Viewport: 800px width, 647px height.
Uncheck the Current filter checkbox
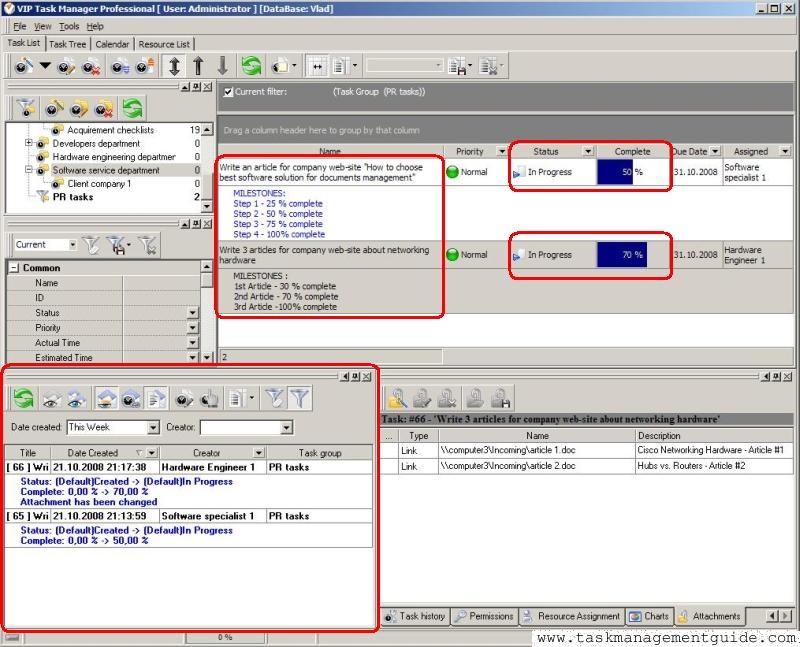tap(228, 92)
